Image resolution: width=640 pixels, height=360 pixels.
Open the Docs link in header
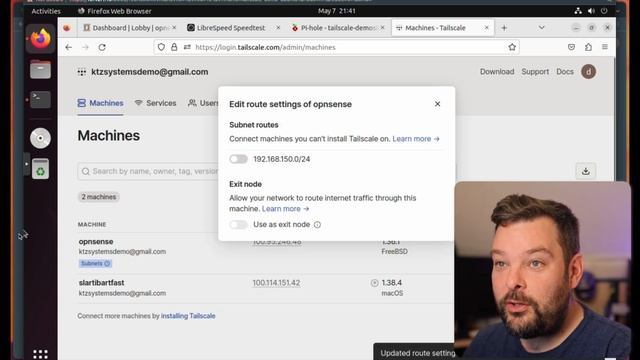click(x=565, y=71)
